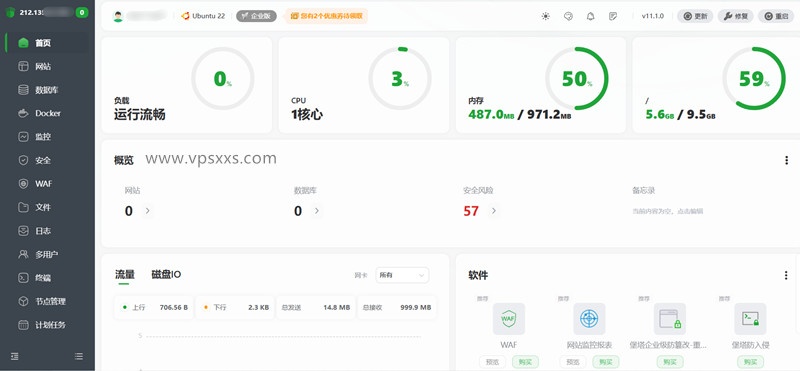The height and width of the screenshot is (371, 800).
Task: Expand the 安全风险 57 arrow
Action: [493, 210]
